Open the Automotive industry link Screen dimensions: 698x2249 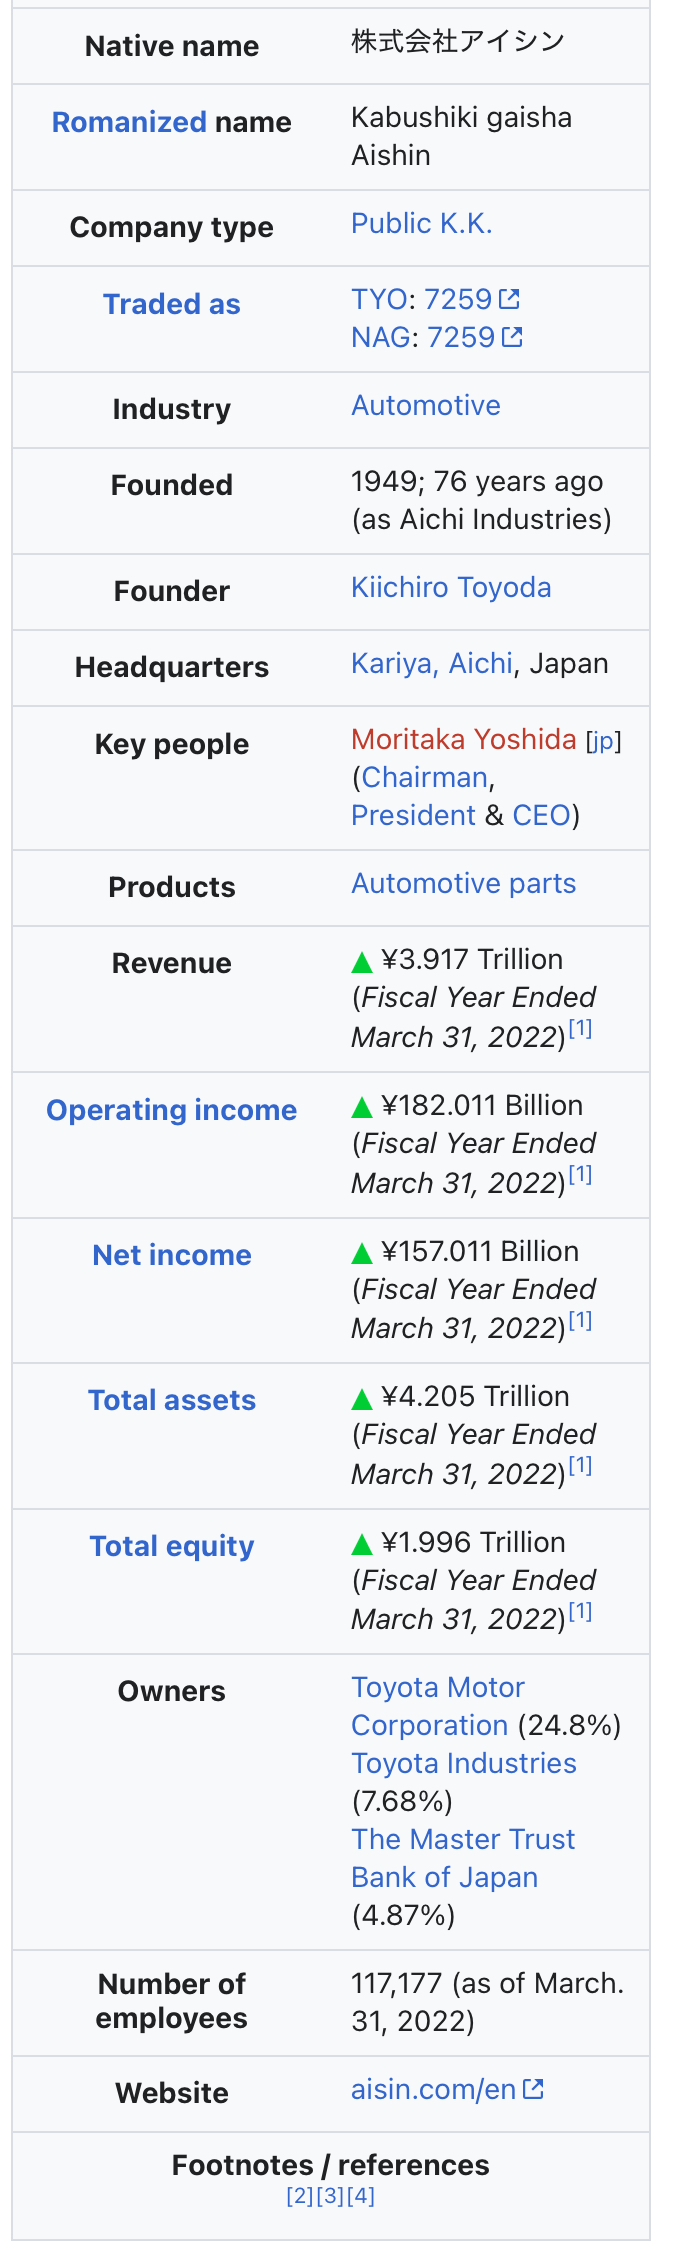pyautogui.click(x=425, y=405)
